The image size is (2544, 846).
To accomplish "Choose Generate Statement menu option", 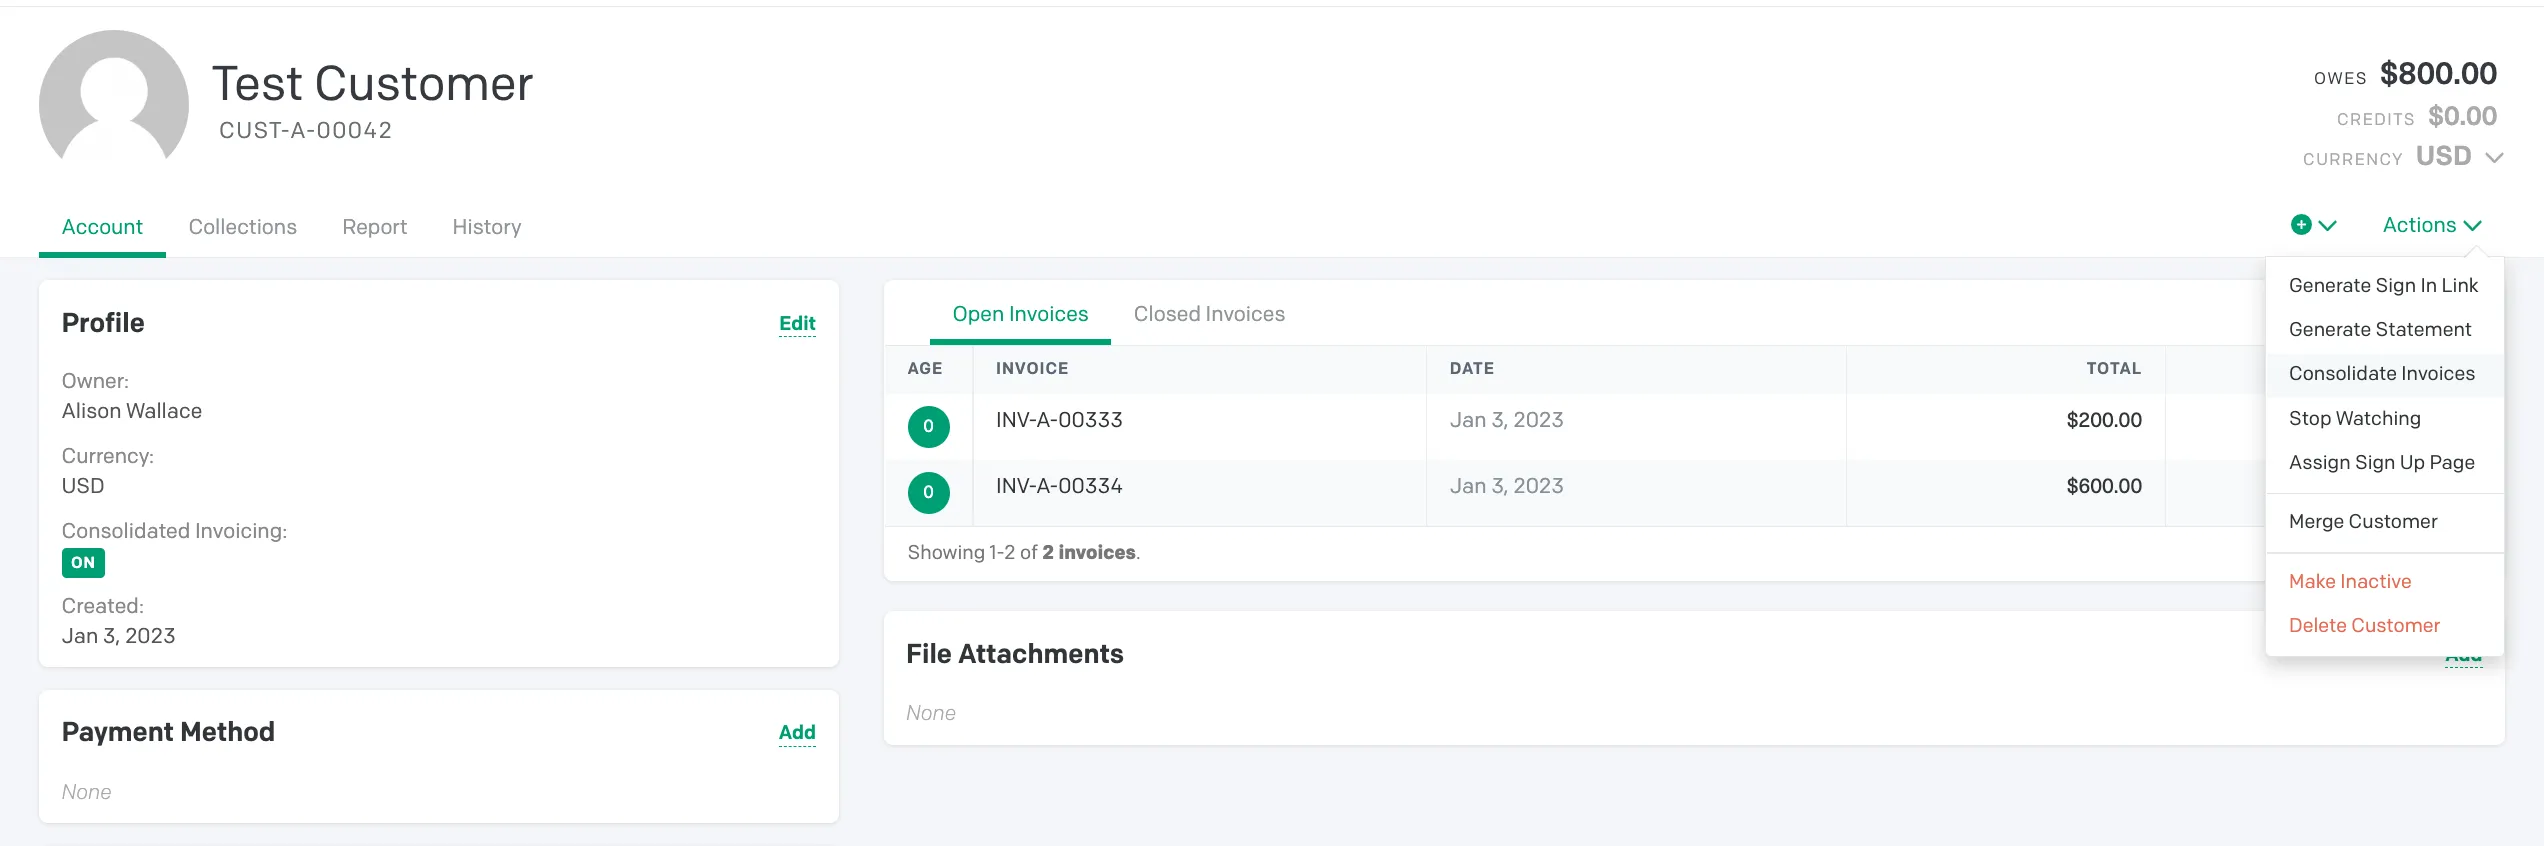I will 2379,330.
